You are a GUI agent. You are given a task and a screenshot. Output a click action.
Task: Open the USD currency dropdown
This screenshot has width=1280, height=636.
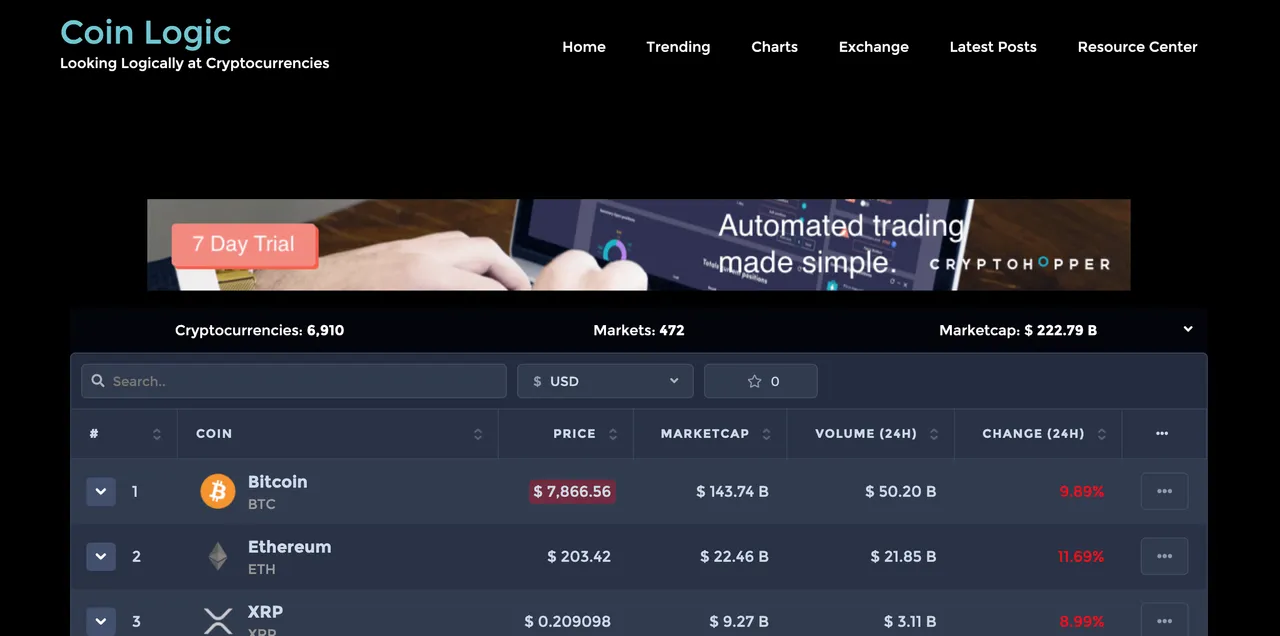[605, 381]
